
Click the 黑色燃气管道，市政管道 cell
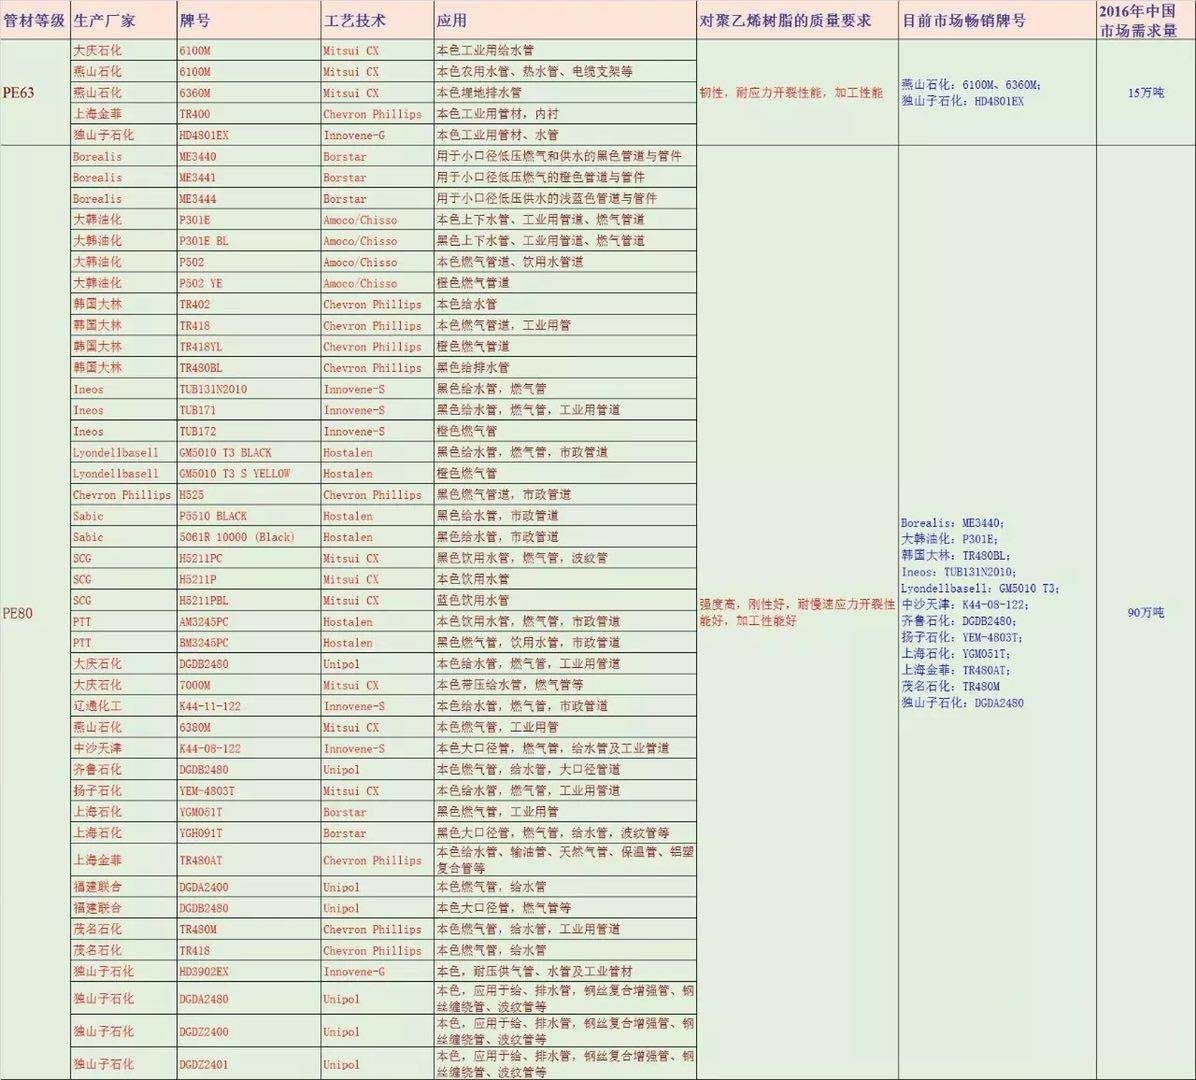click(x=565, y=494)
